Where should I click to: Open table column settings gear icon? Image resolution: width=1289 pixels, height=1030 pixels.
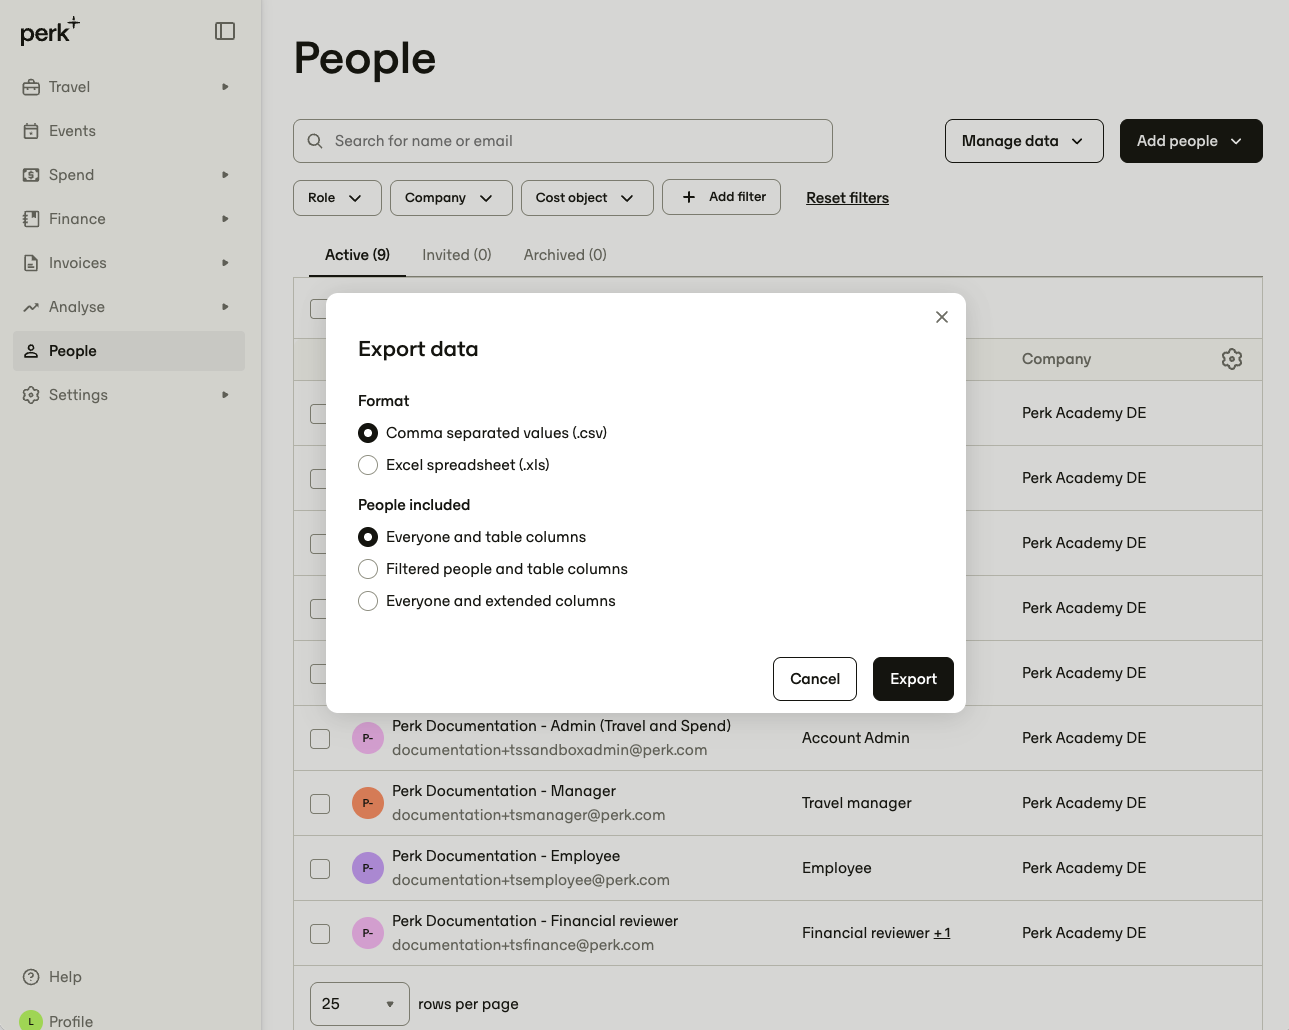point(1232,359)
